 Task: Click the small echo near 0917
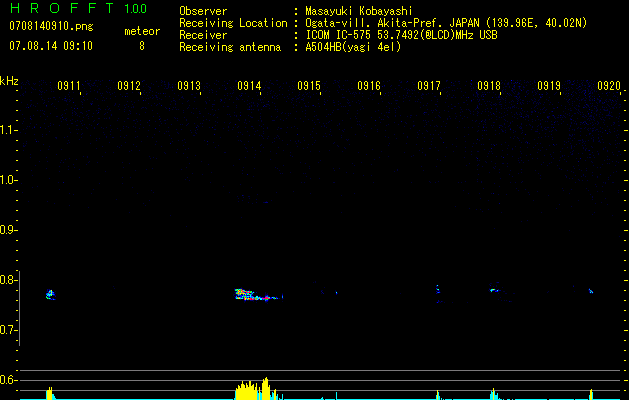point(438,289)
